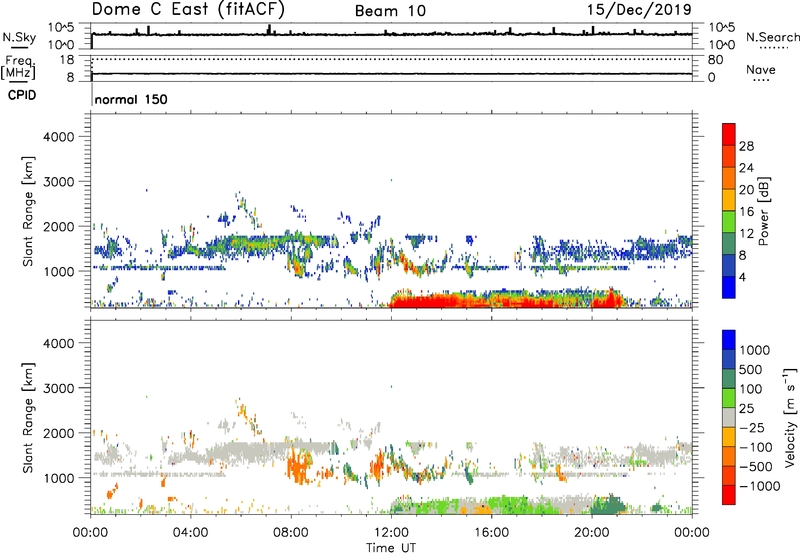
Task: Click the '16:00' time tick label
Action: pos(491,533)
